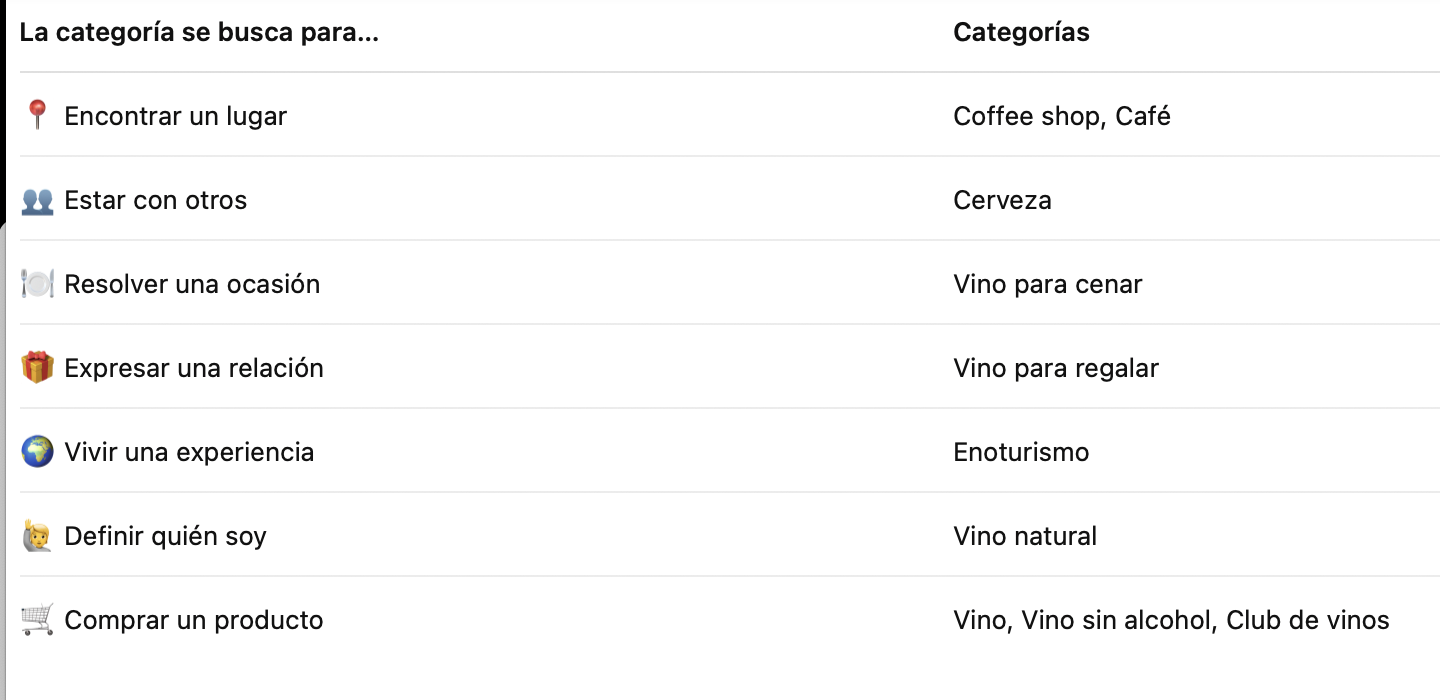1440x700 pixels.
Task: Click the person raising hand icon
Action: pyautogui.click(x=37, y=536)
